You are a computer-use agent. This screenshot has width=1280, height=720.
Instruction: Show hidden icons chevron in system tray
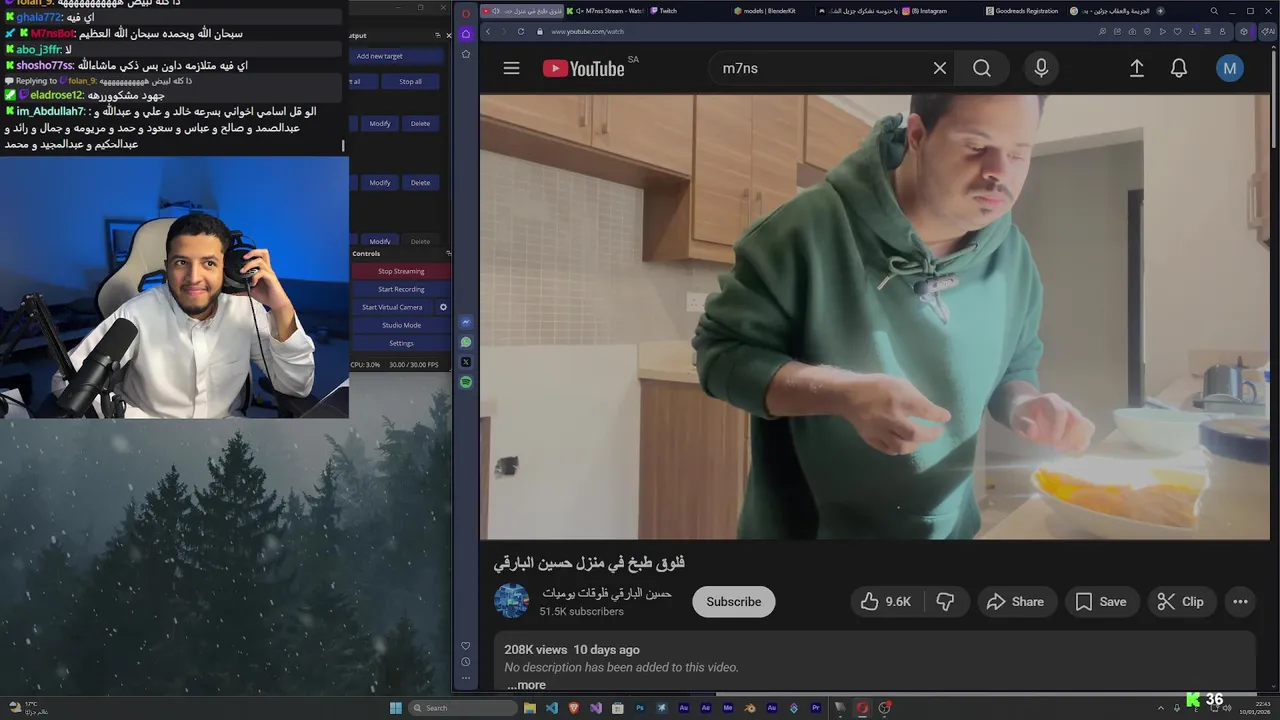pyautogui.click(x=1160, y=708)
